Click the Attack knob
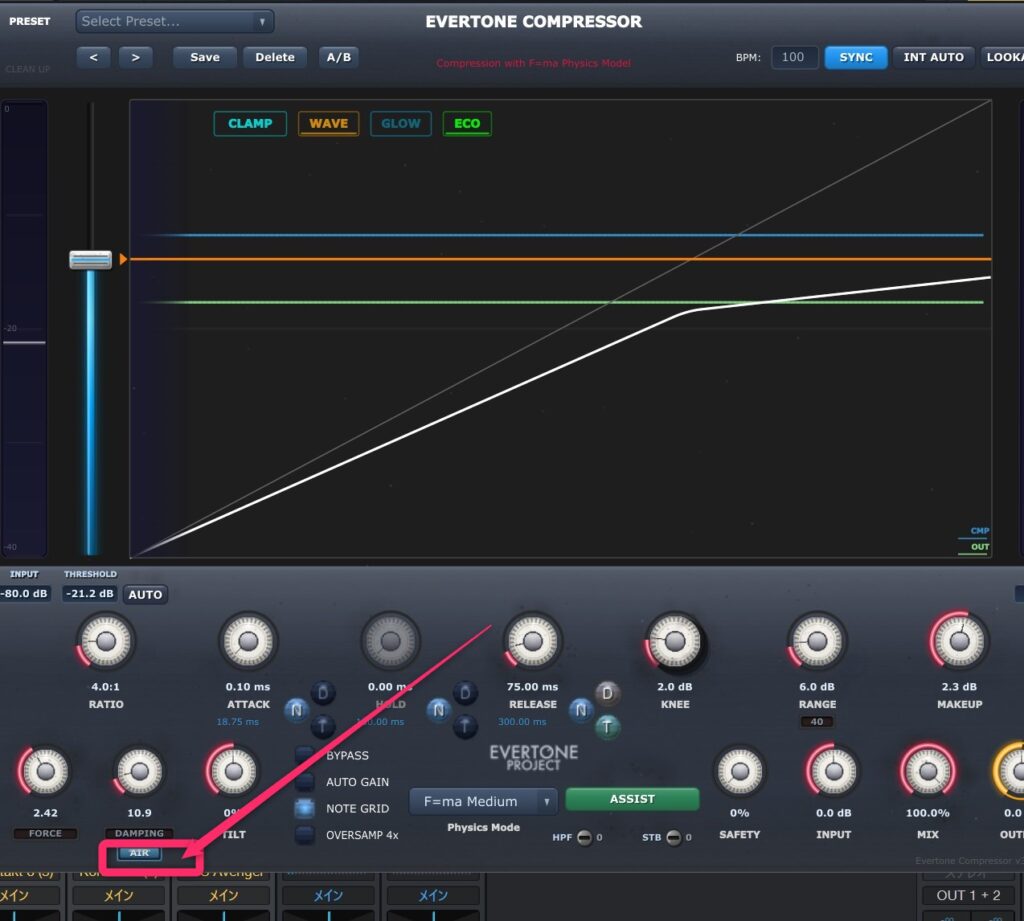The height and width of the screenshot is (921, 1024). [x=248, y=641]
